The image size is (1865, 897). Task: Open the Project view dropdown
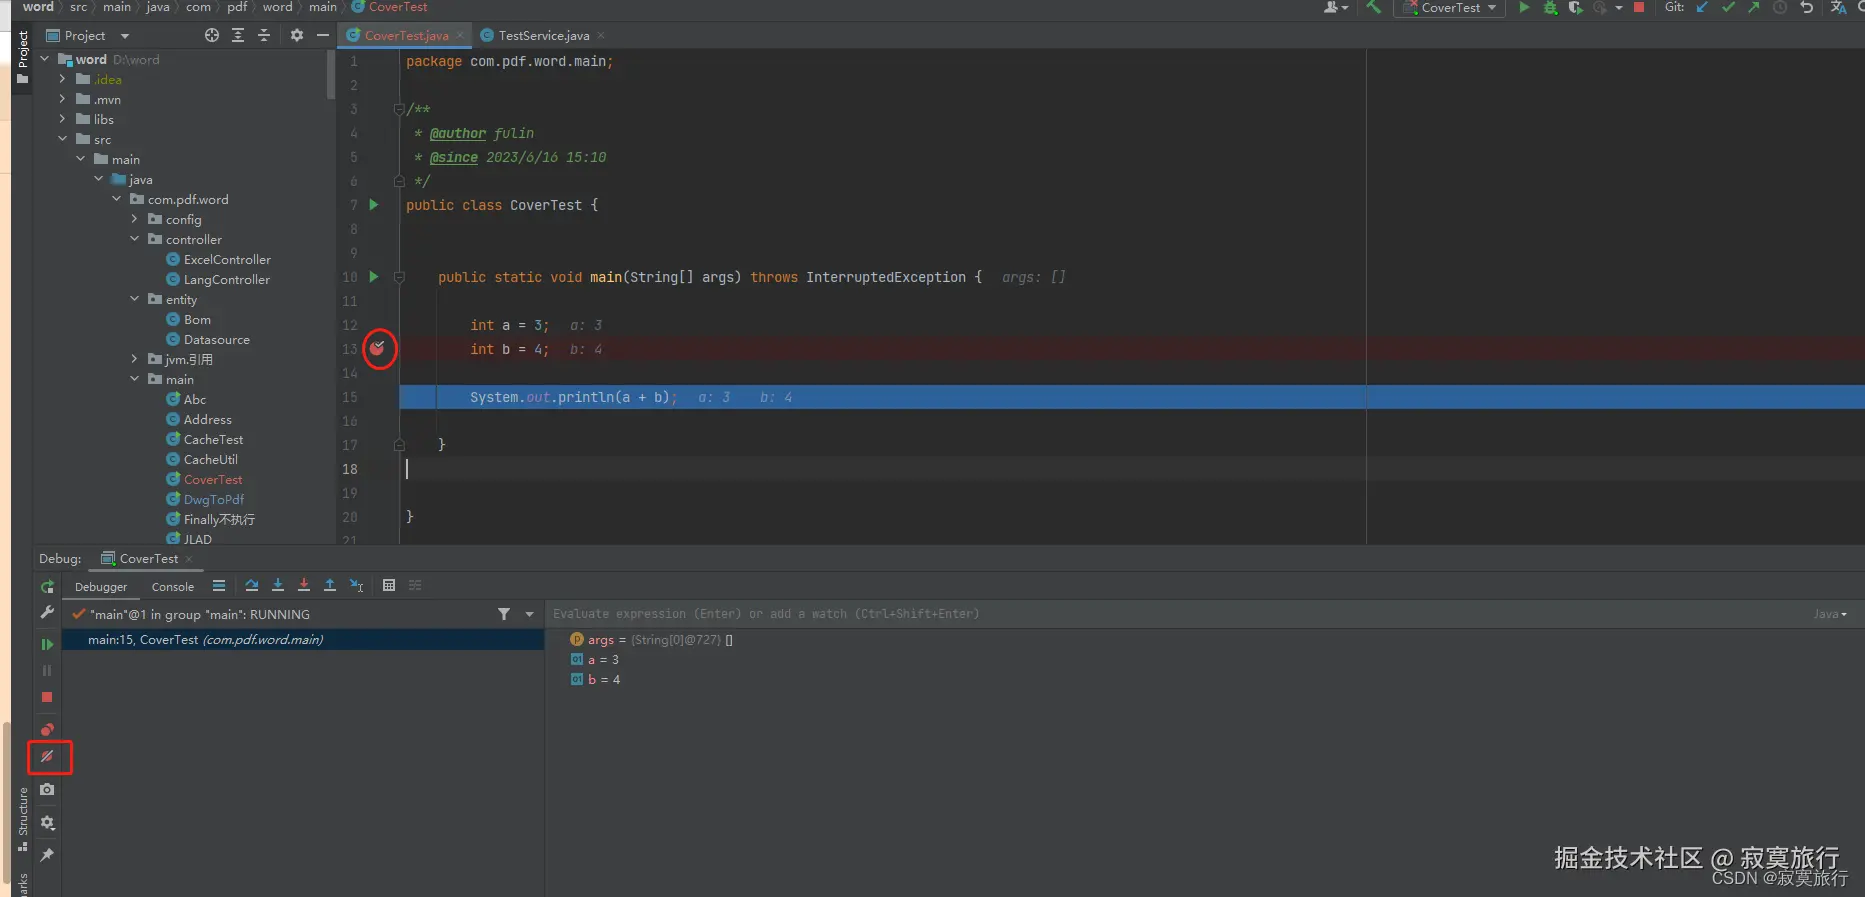click(89, 35)
